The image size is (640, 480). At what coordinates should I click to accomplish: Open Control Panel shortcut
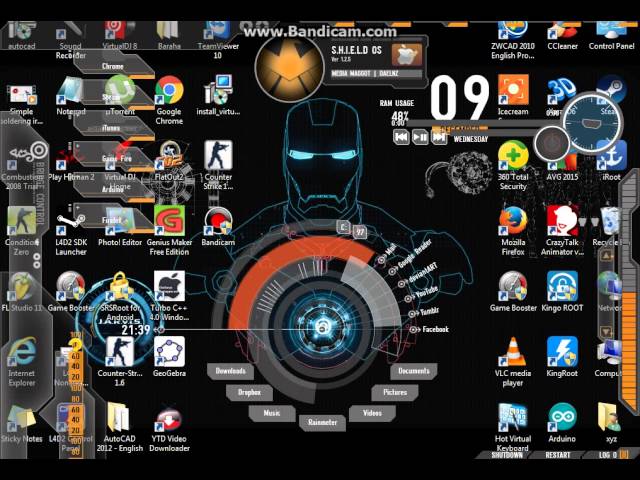pos(611,31)
